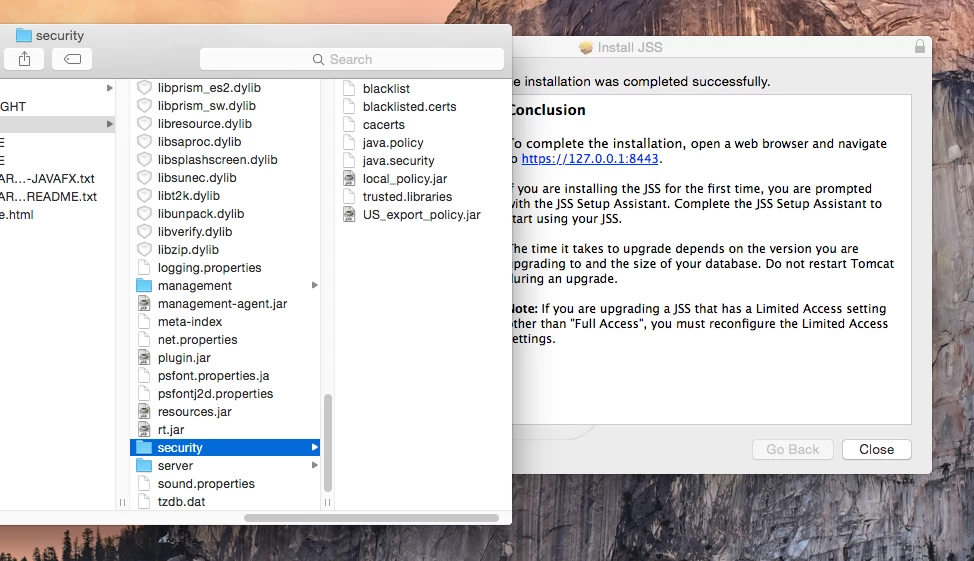This screenshot has height=561, width=974.
Task: Select trusted.libraries file
Action: click(407, 197)
